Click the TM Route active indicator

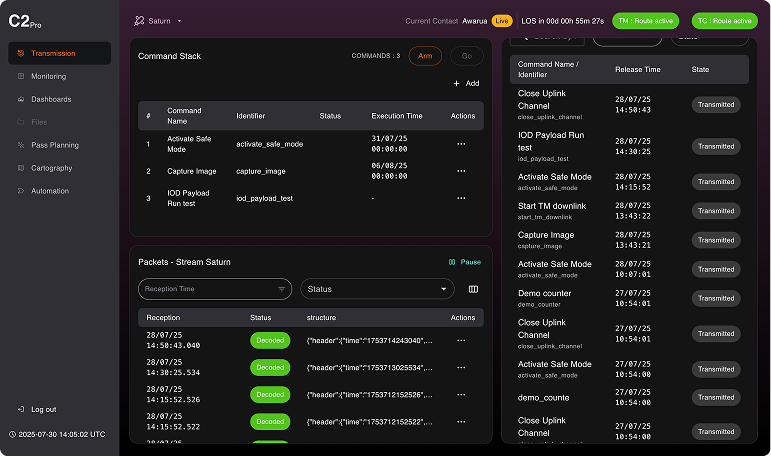pyautogui.click(x=645, y=21)
